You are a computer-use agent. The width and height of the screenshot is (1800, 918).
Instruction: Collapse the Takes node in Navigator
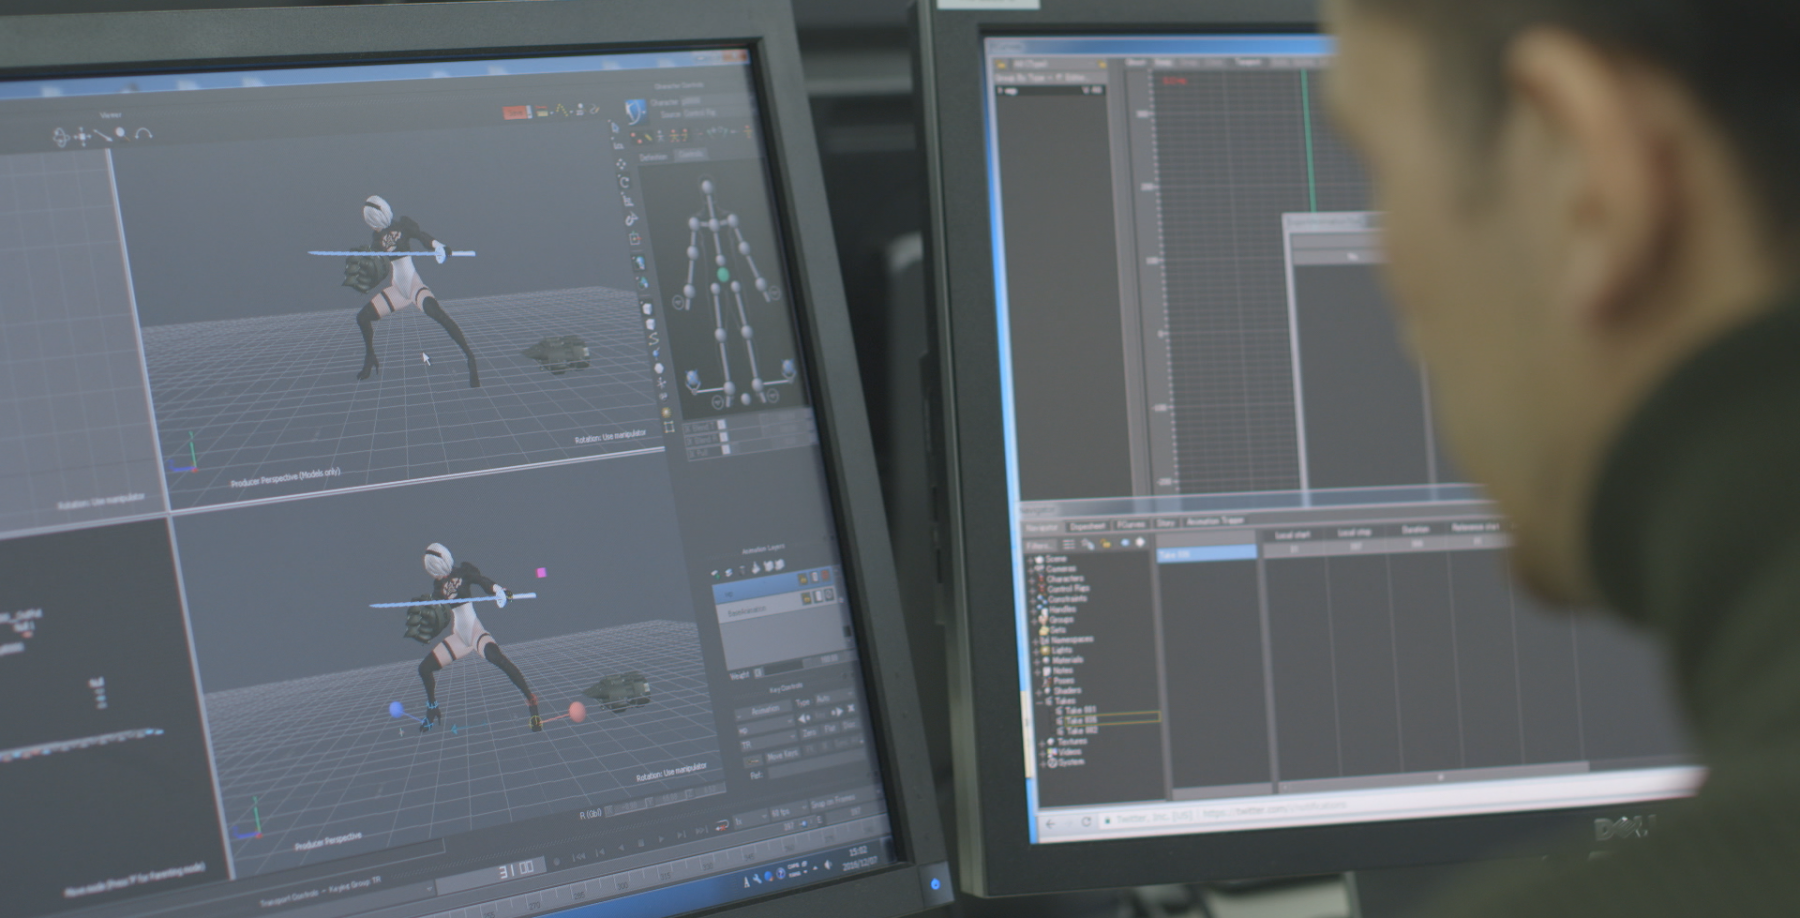1039,702
